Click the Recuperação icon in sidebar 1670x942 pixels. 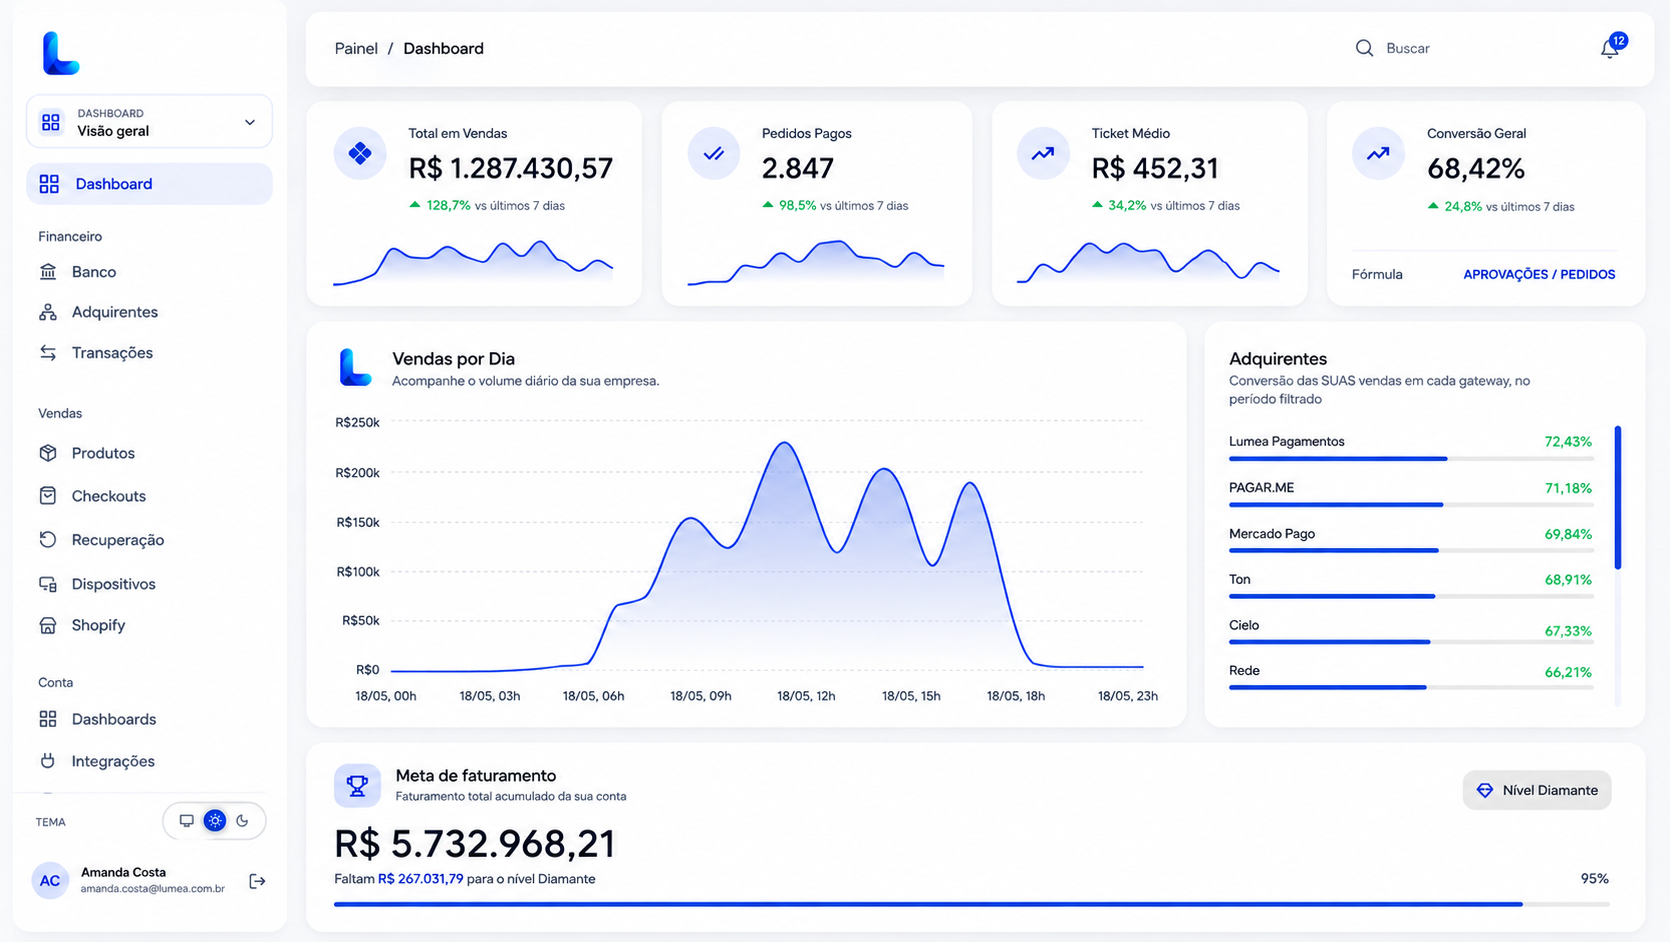48,540
